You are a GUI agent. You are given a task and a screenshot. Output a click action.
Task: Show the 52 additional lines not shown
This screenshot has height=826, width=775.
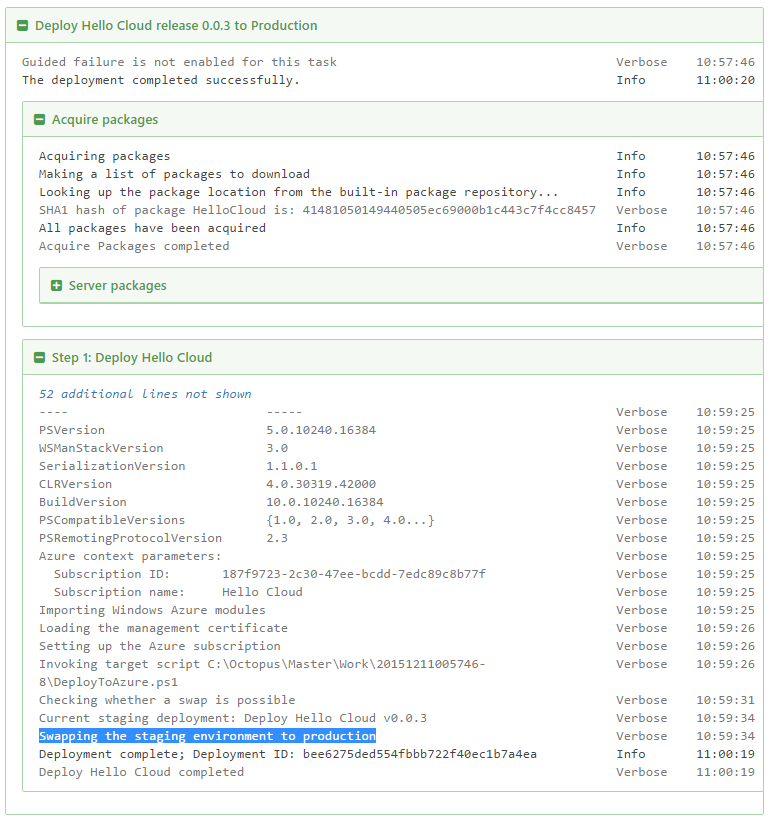[145, 394]
